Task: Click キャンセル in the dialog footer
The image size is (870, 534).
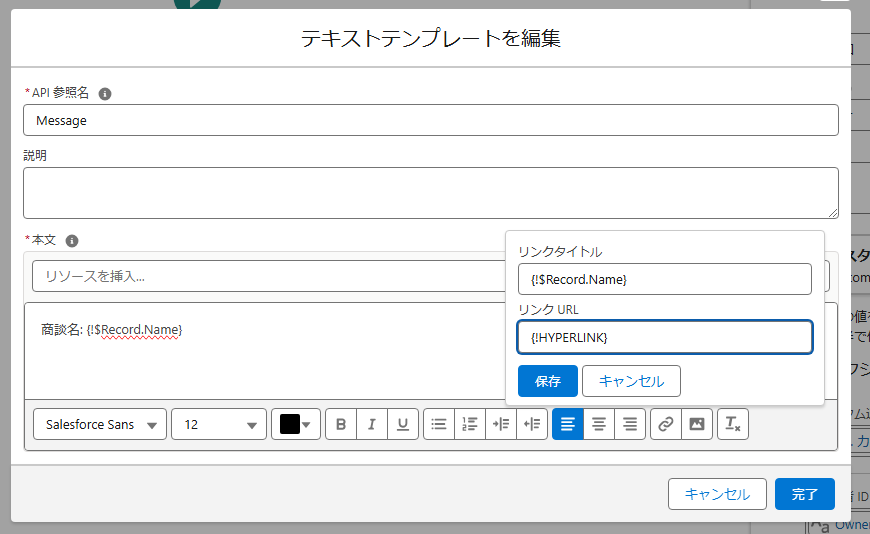Action: (717, 493)
